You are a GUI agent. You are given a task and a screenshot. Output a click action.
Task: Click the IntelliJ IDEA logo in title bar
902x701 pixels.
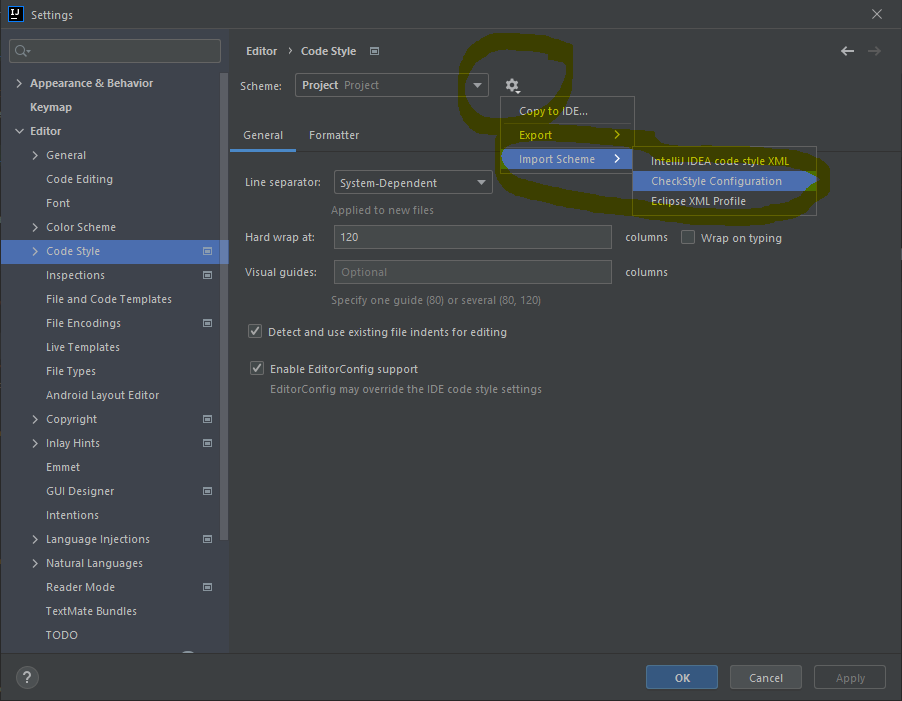click(x=16, y=14)
